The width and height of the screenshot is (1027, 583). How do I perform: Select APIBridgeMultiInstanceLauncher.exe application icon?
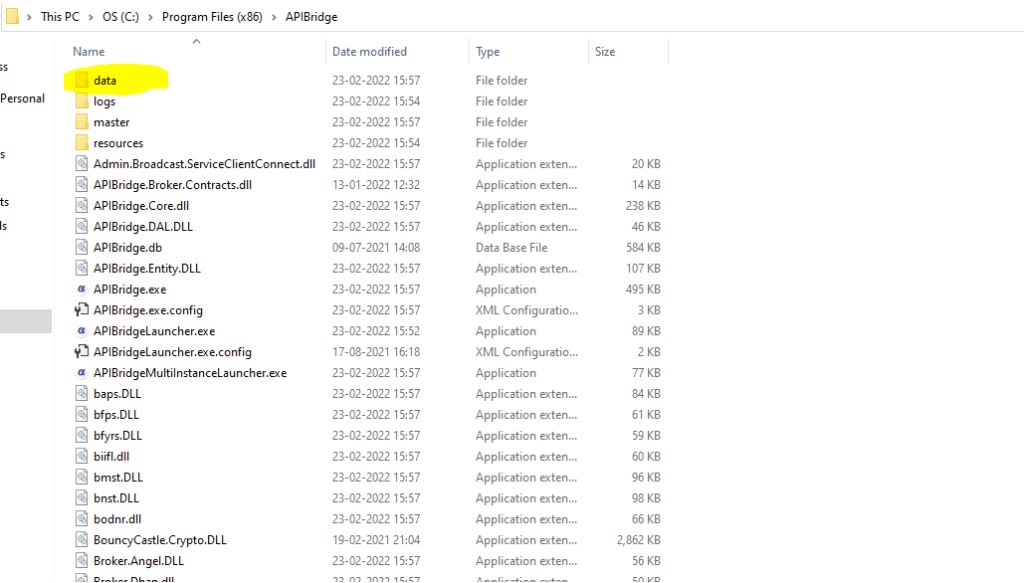[x=81, y=373]
